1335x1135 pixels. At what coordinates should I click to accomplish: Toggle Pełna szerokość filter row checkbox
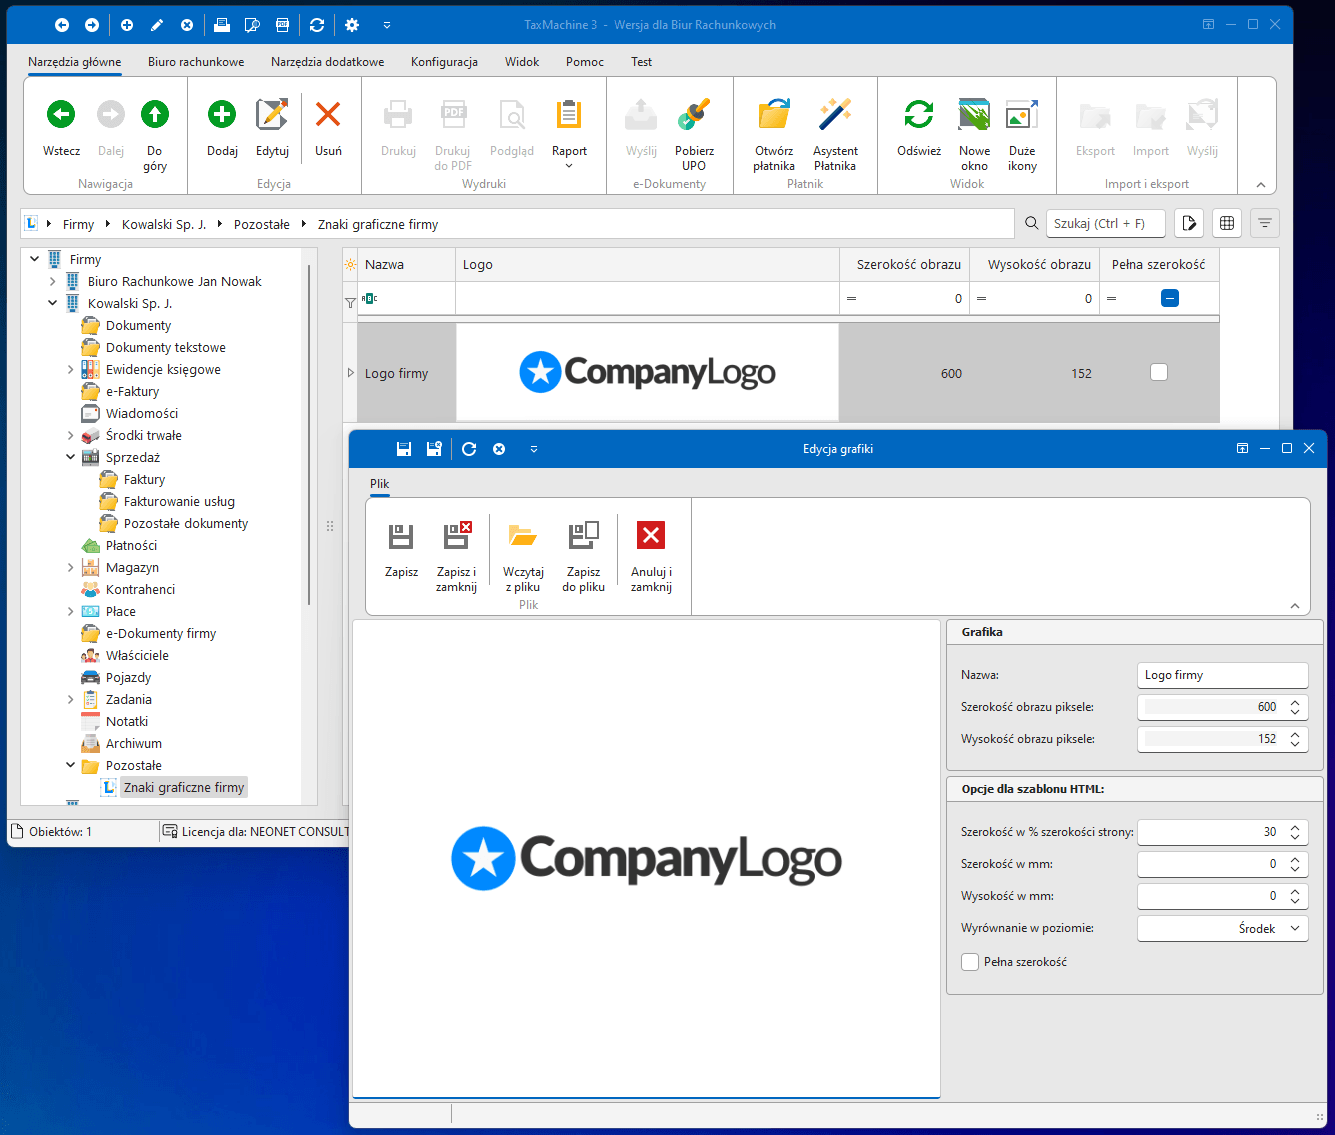(1169, 298)
